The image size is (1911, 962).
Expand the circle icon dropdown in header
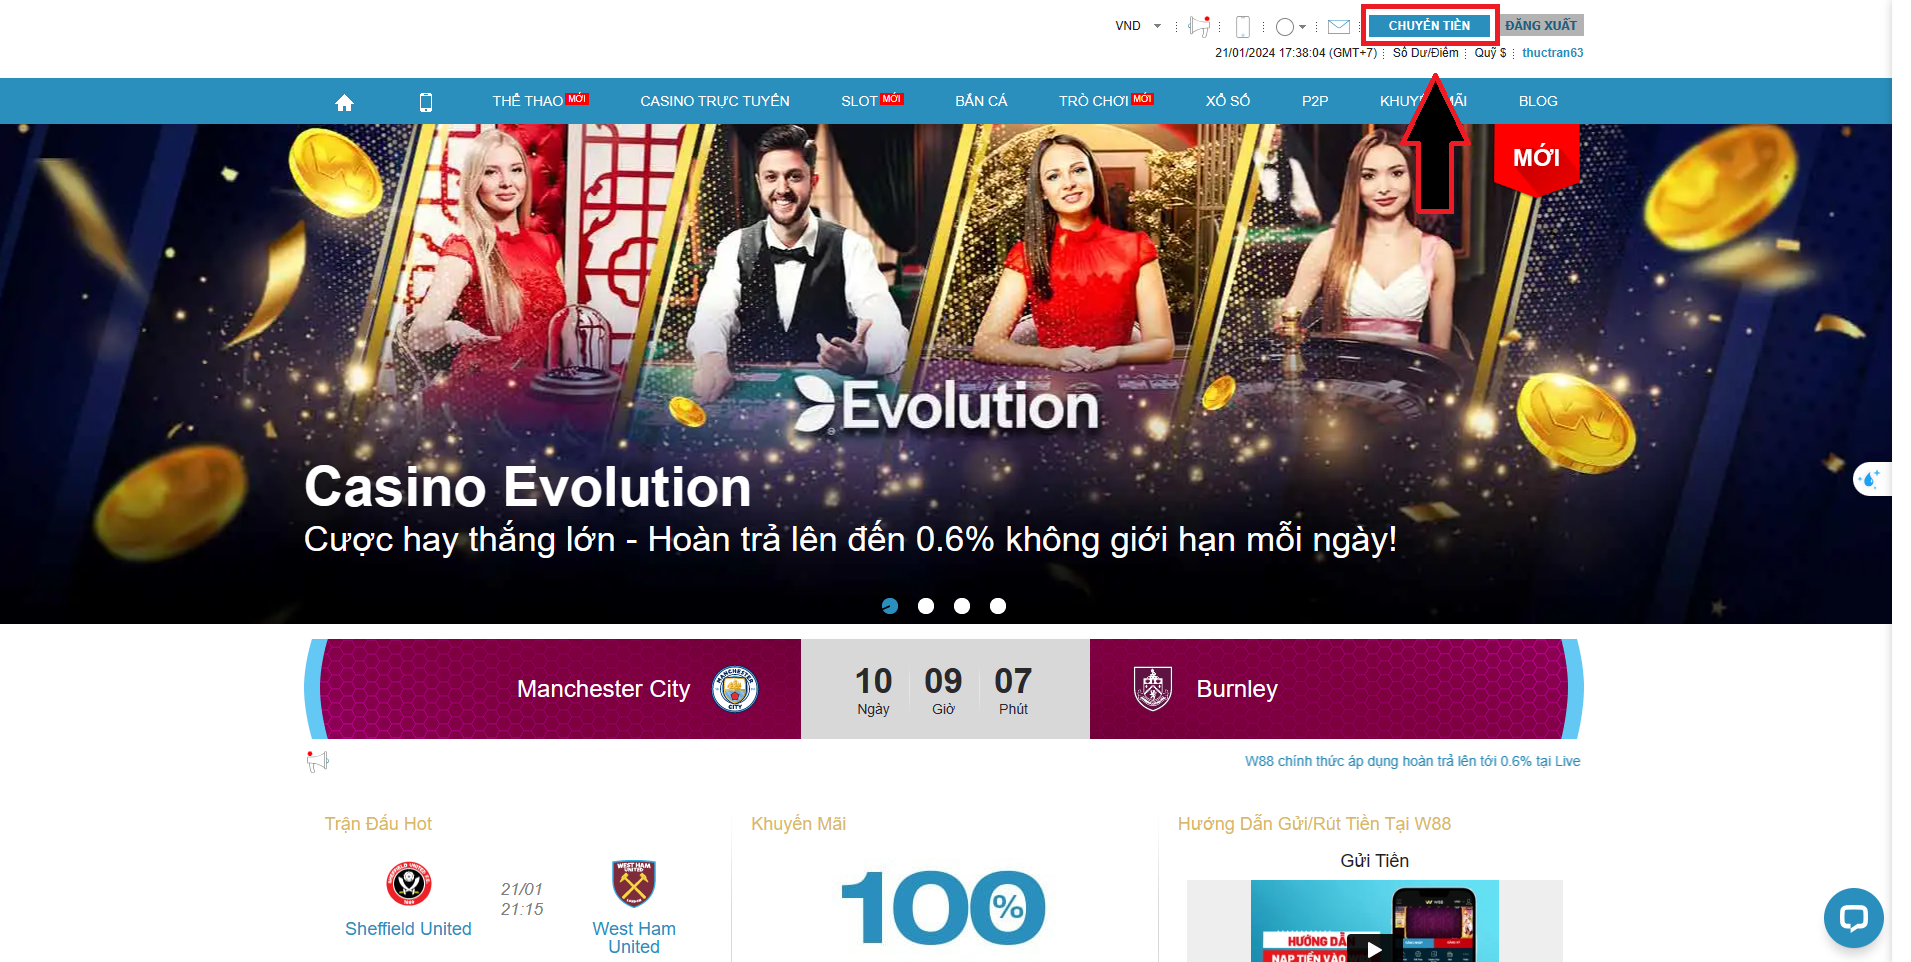pyautogui.click(x=1290, y=27)
